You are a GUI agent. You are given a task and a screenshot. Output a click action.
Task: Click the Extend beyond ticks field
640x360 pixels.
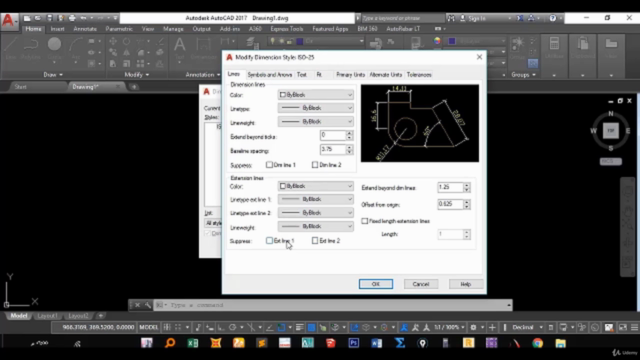tap(333, 135)
